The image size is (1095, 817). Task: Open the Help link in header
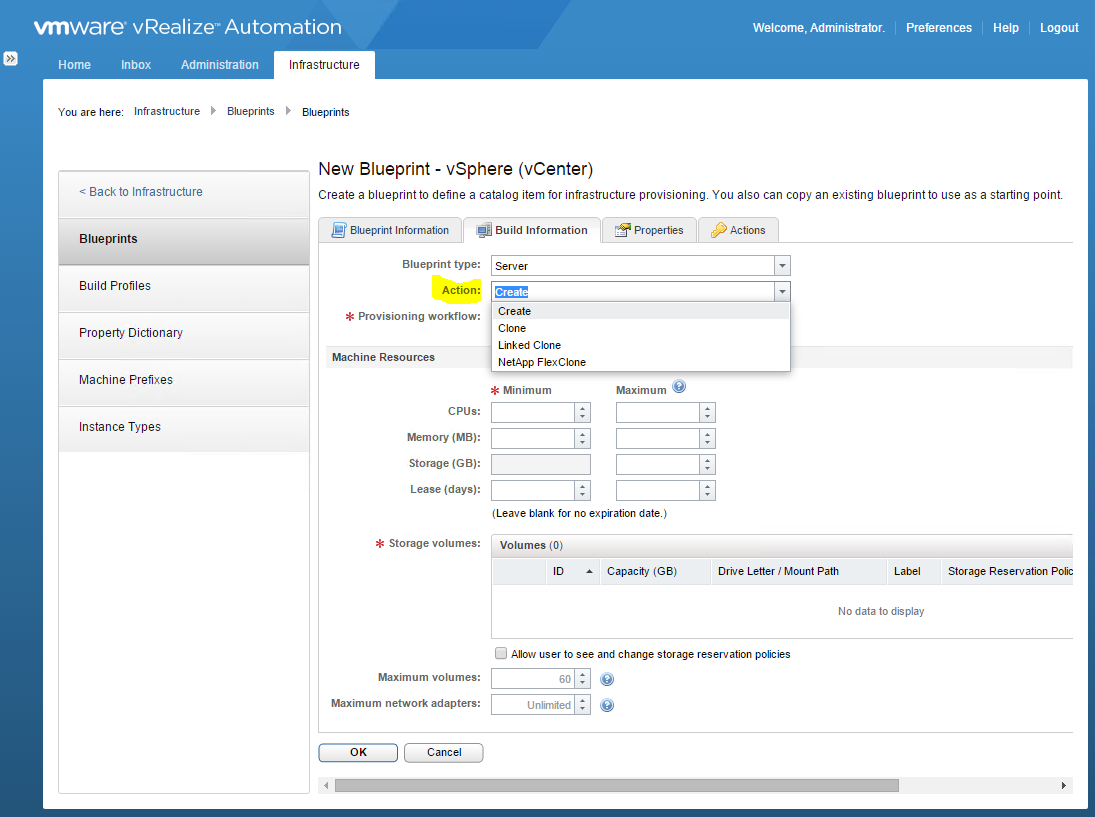point(1006,28)
